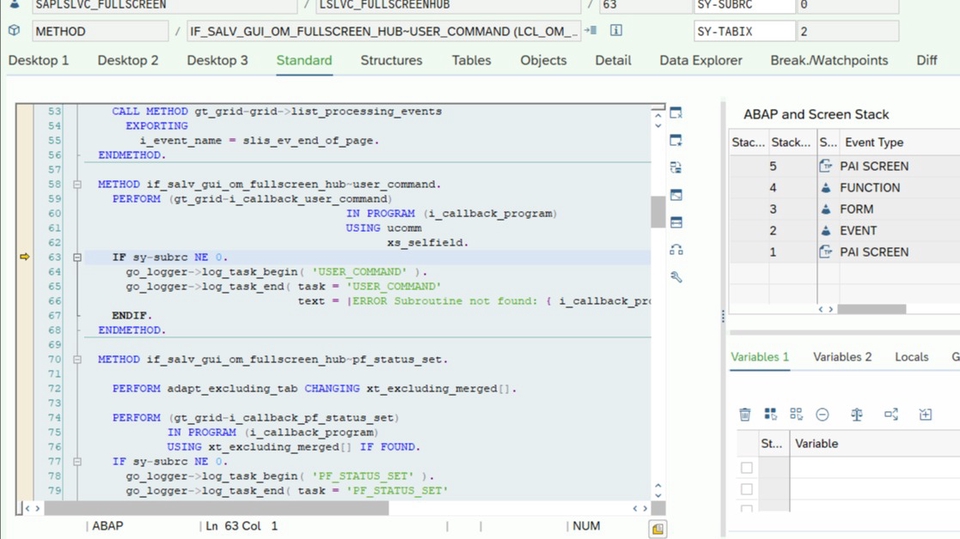
Task: Click the IF_SALV_GUI_OM_FULLSCREEN_HUB~USER_COMMAND field
Action: pyautogui.click(x=383, y=31)
